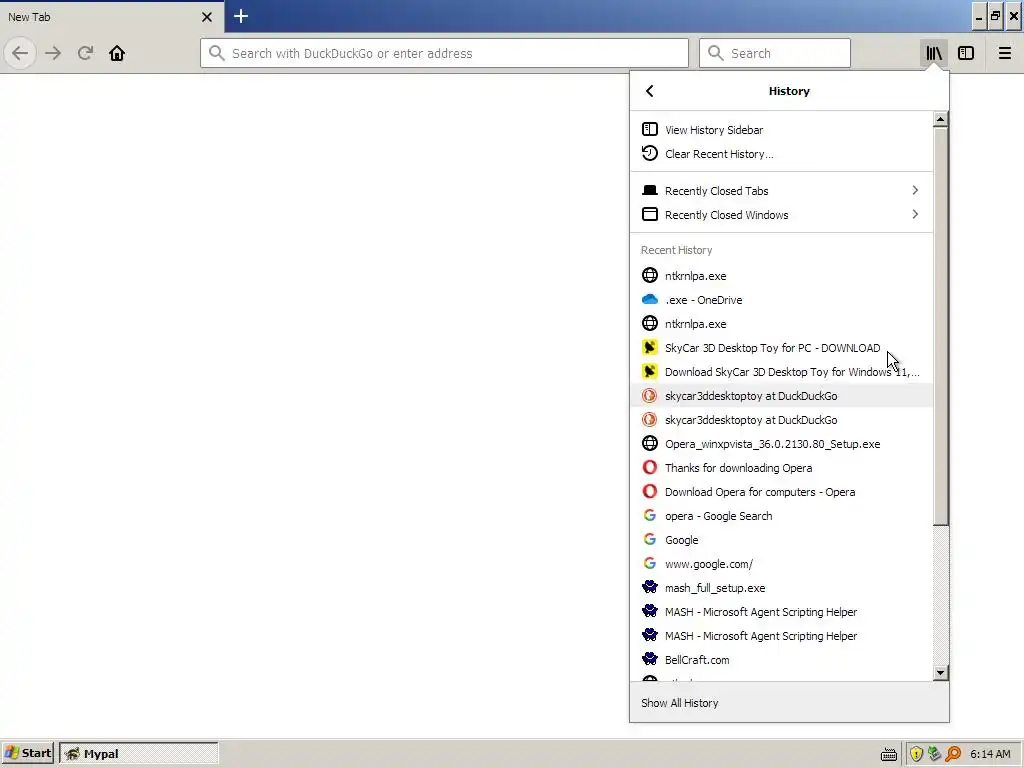Open www.google.com/ history entry

(x=782, y=564)
